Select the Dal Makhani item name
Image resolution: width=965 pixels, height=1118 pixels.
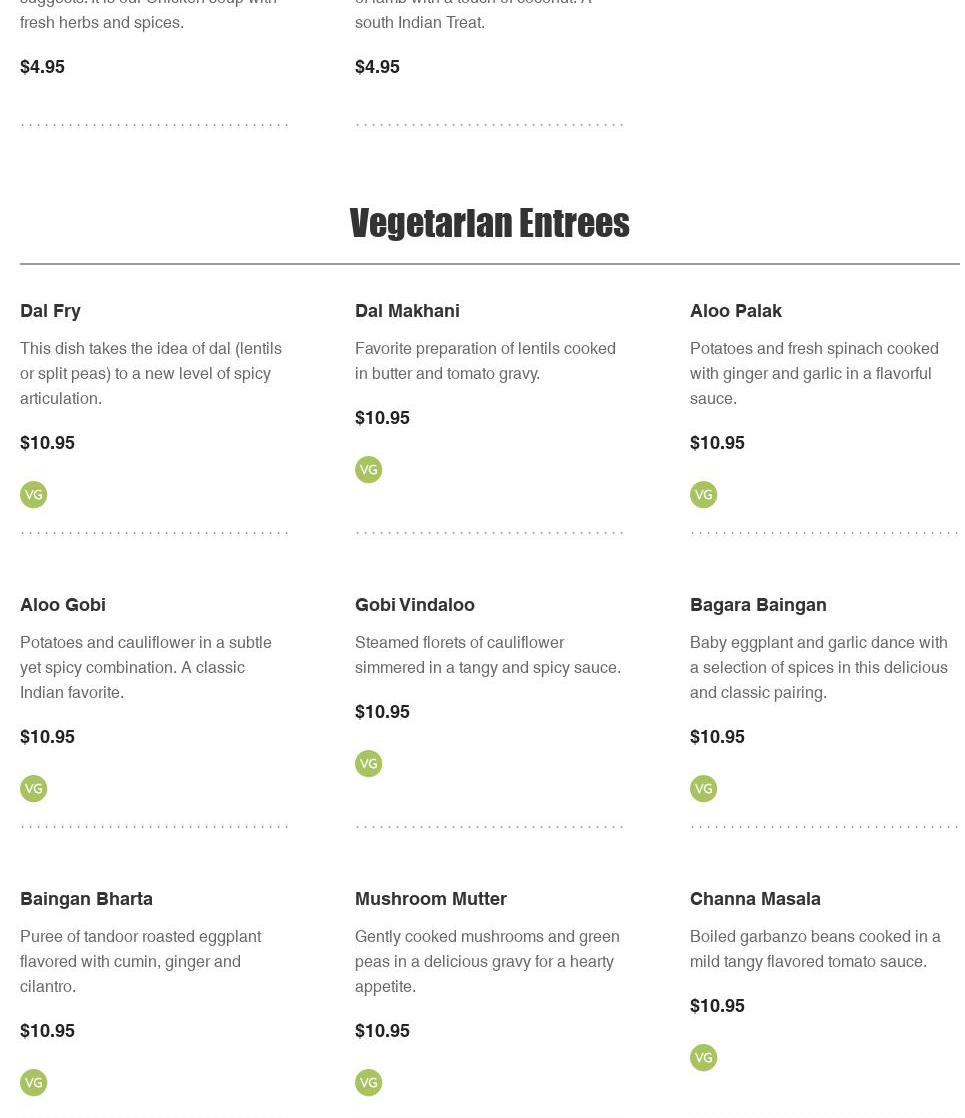coord(407,311)
